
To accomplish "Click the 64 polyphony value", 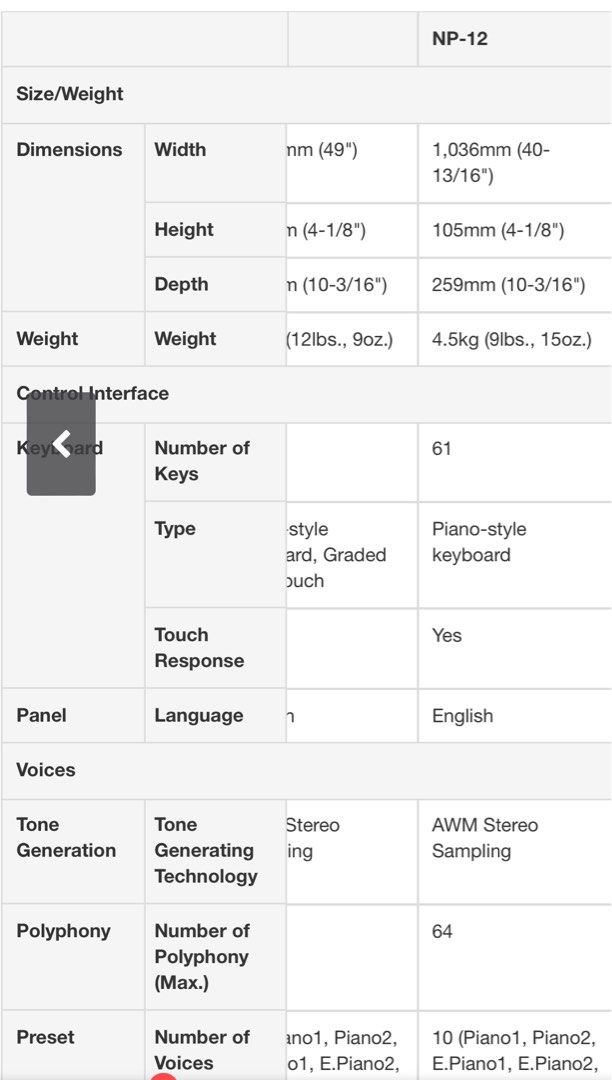I will tap(442, 932).
